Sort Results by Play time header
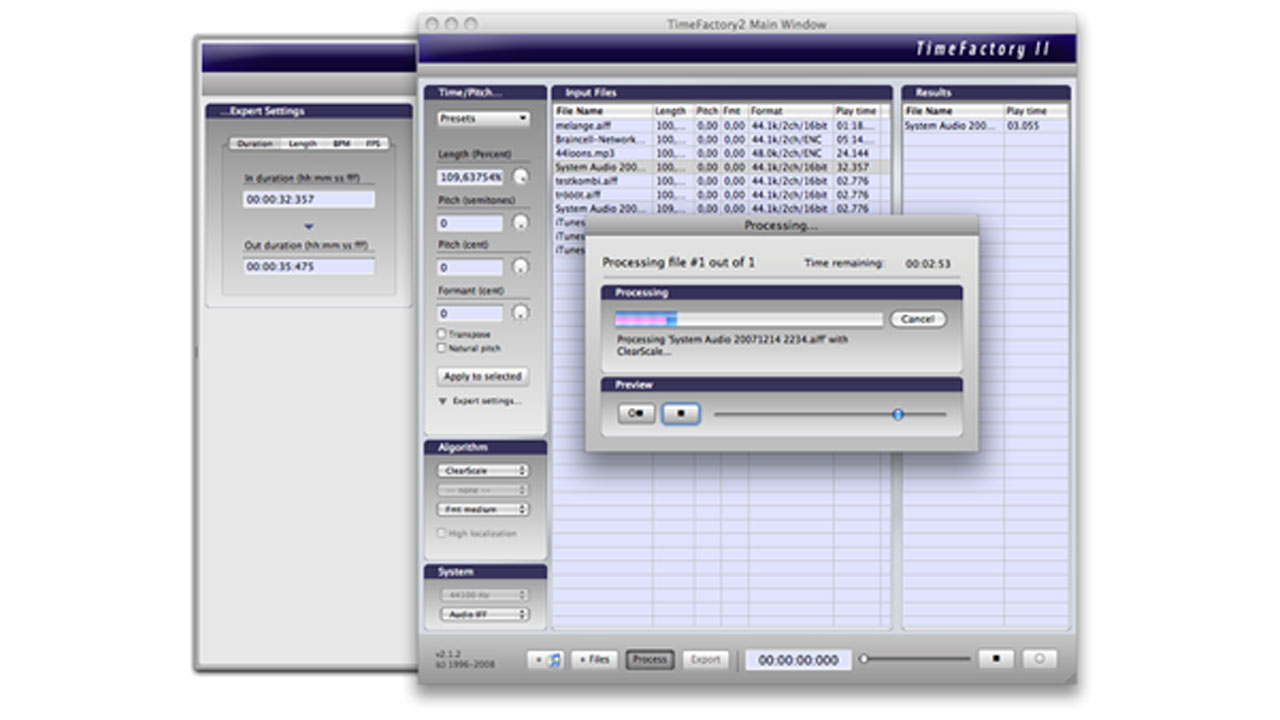 [1036, 111]
